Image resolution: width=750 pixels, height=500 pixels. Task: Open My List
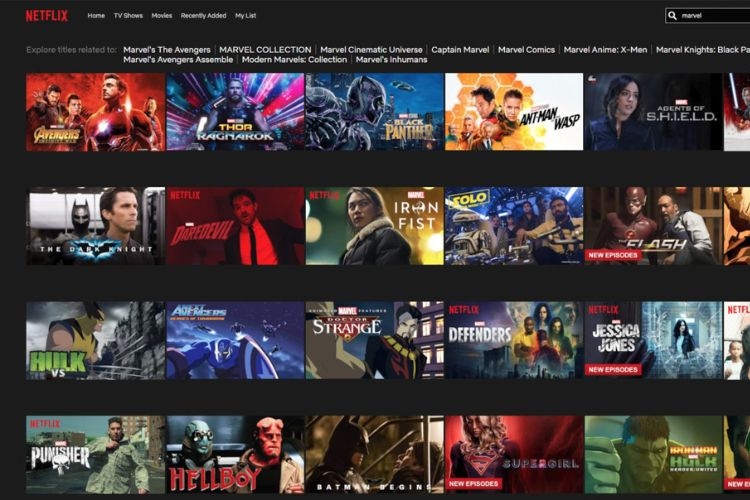pos(245,16)
